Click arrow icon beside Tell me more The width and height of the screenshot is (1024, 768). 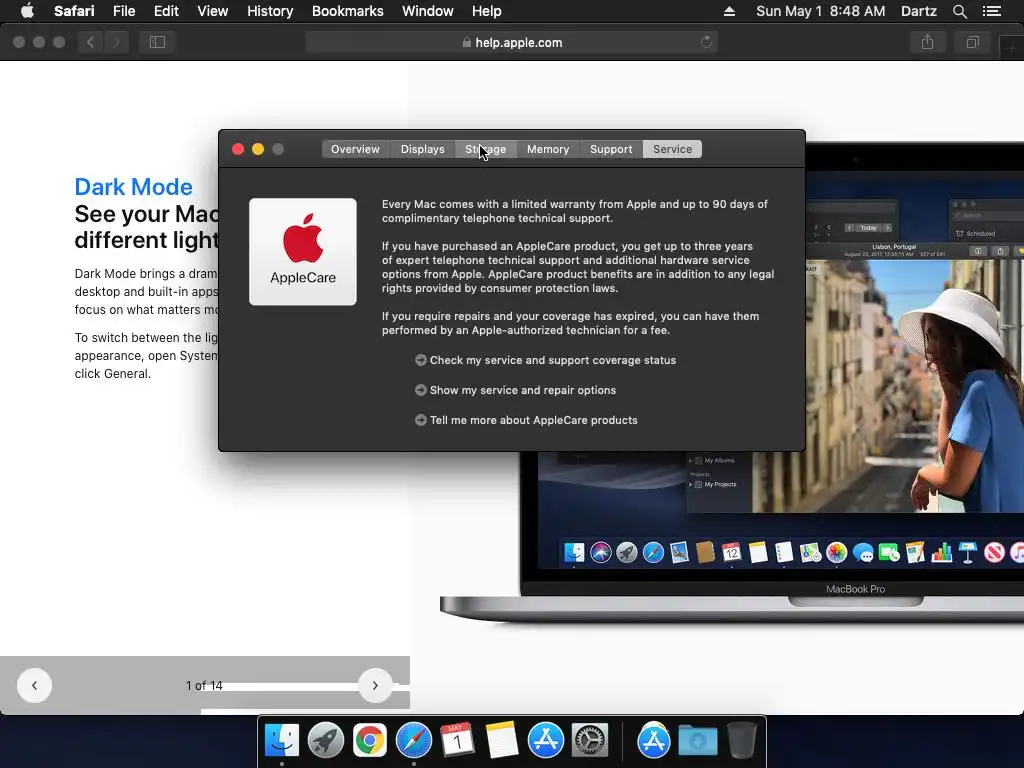421,421
